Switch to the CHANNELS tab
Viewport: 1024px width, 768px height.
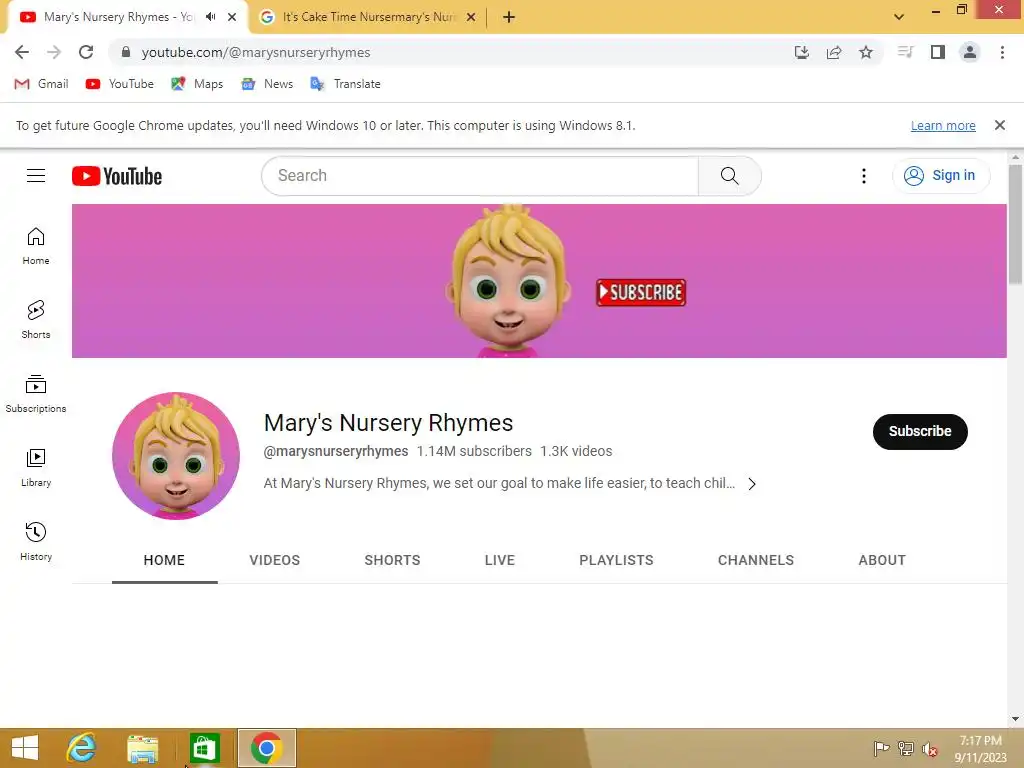tap(756, 560)
